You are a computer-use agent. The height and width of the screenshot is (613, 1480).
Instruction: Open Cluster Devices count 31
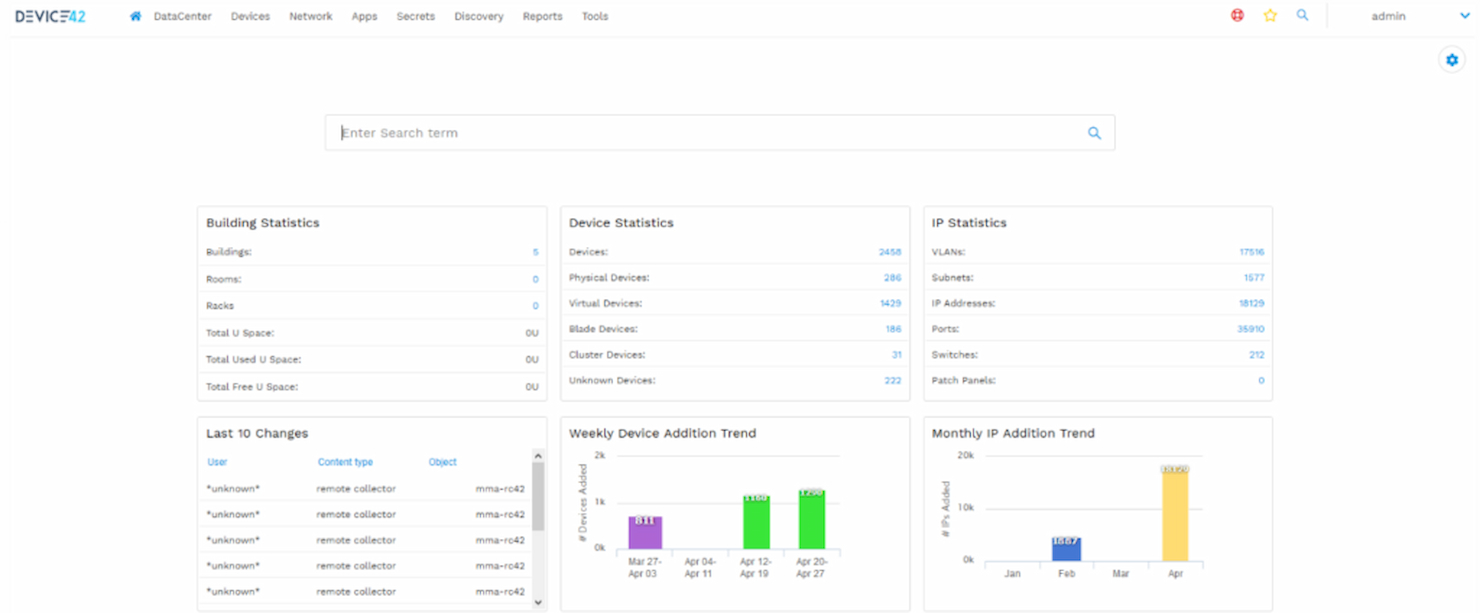(x=896, y=355)
